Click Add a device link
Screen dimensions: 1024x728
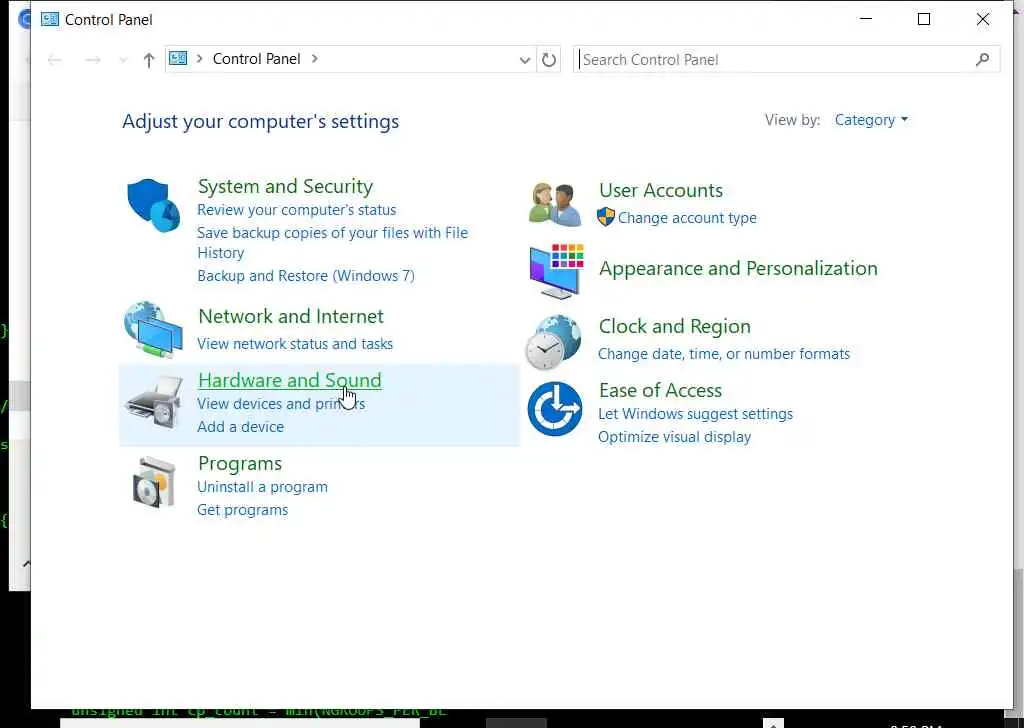pos(240,426)
